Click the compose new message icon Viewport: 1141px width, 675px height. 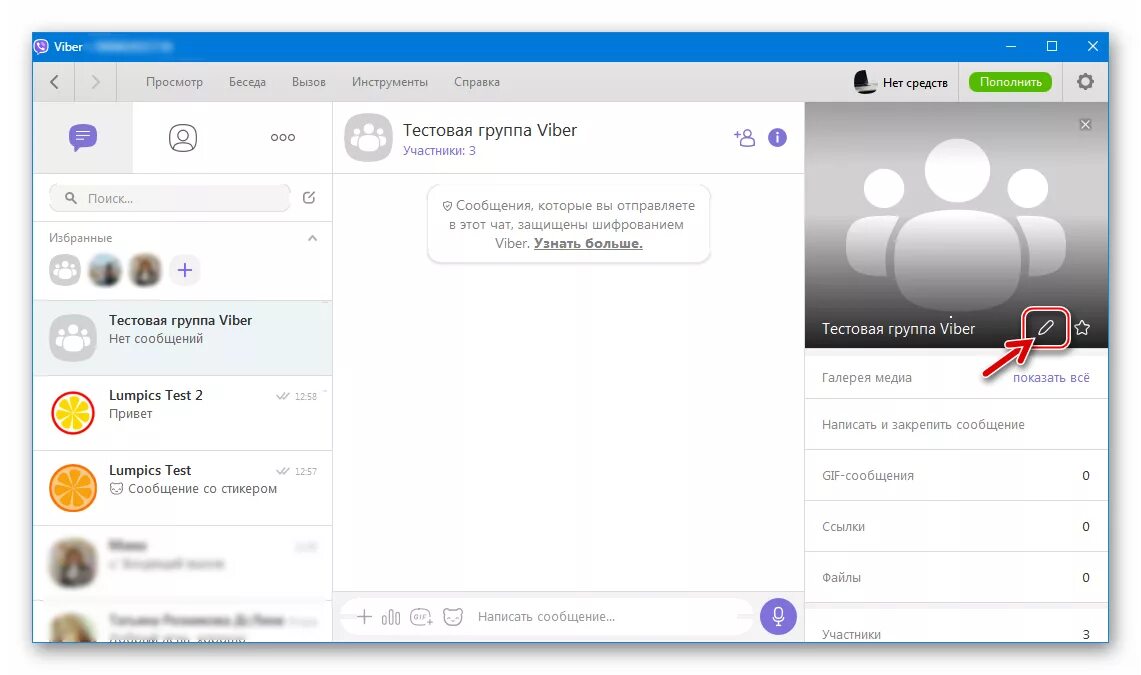(309, 197)
